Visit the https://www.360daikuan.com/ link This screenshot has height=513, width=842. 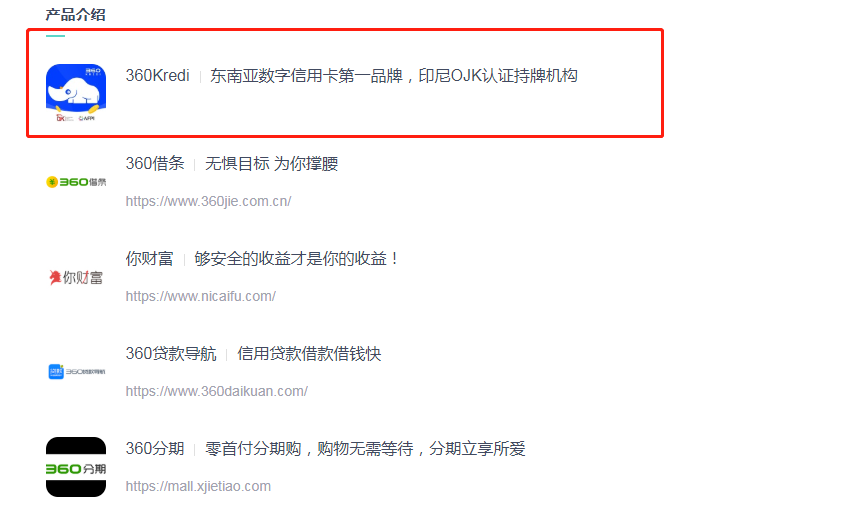(x=216, y=391)
